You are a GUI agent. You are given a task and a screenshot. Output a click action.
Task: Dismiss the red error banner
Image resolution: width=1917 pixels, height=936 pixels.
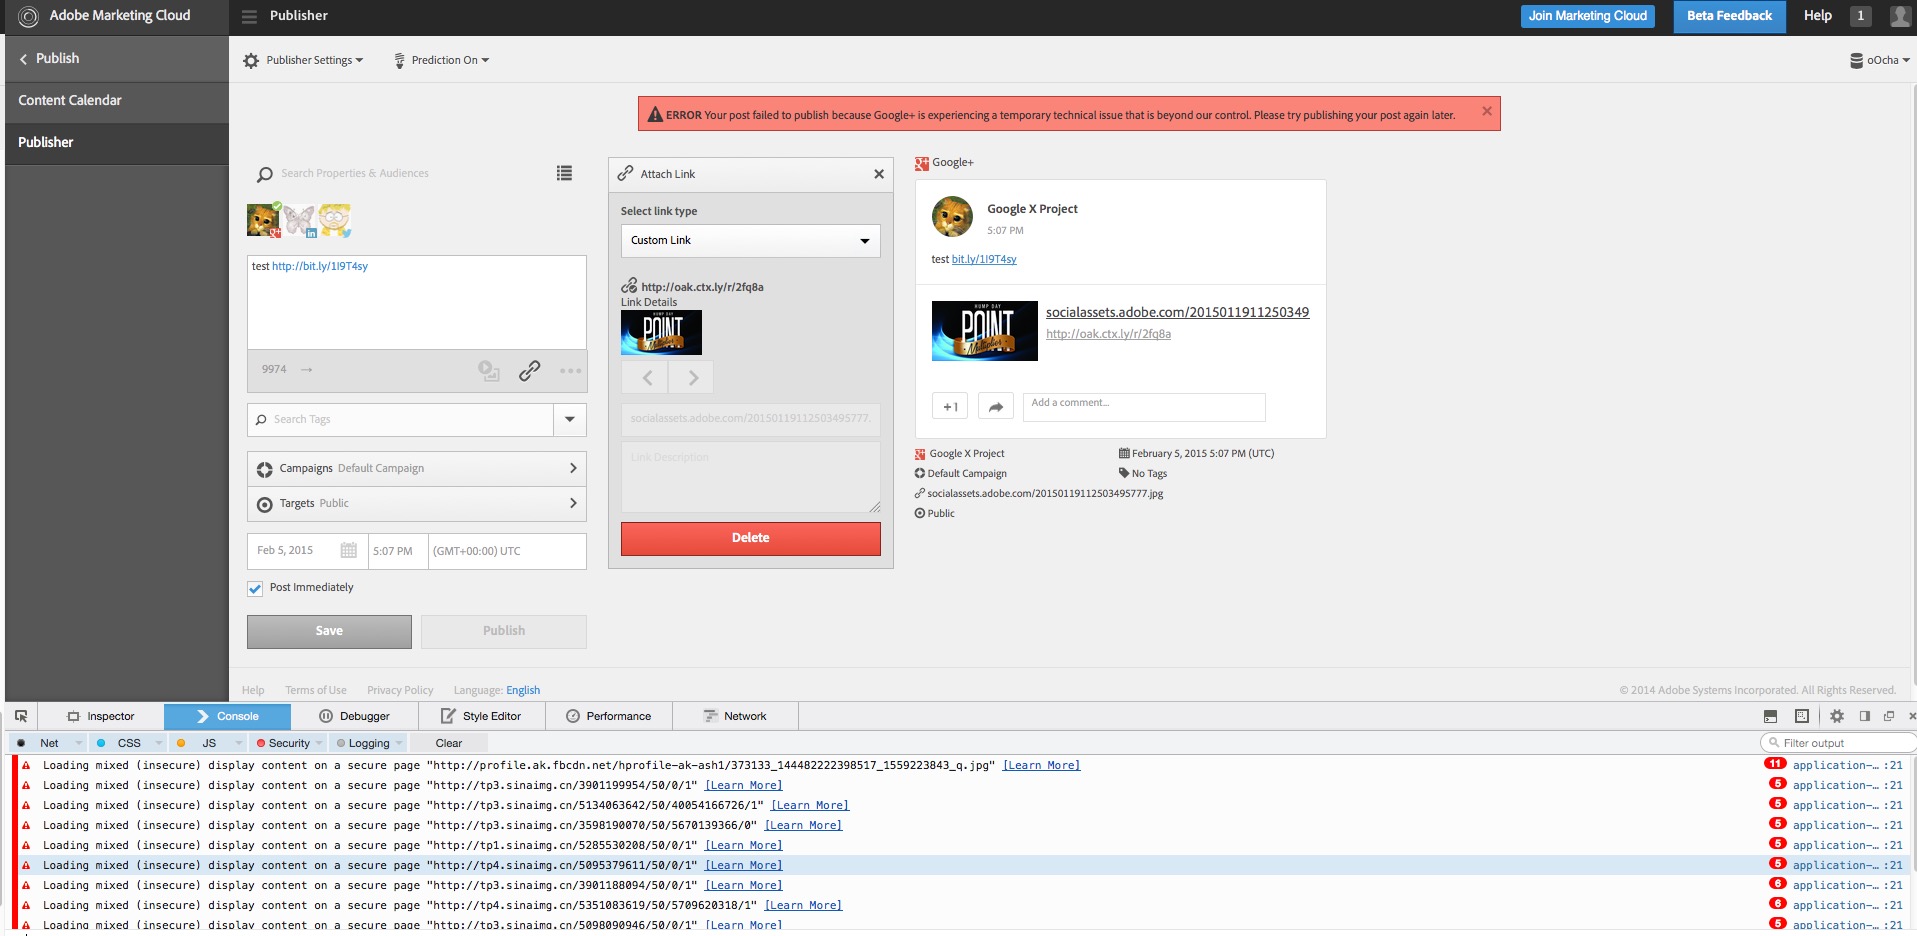[1487, 111]
